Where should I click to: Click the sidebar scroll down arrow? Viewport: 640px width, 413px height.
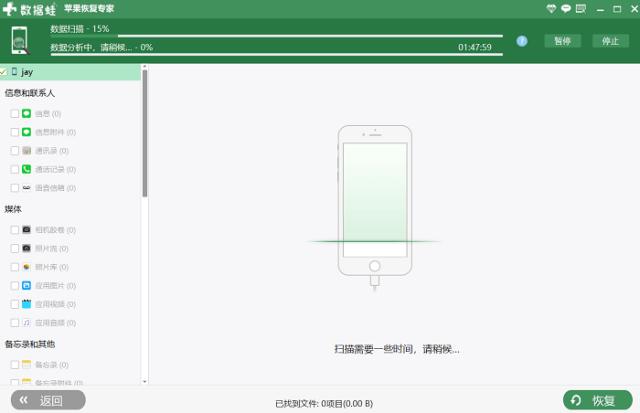coord(144,382)
